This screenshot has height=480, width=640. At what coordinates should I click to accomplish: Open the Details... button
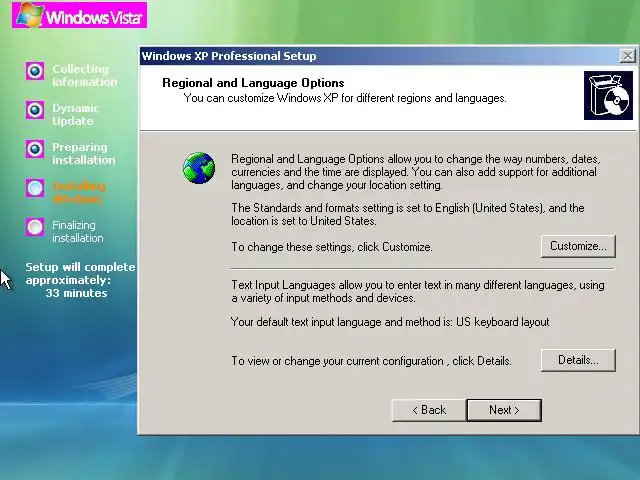[578, 360]
